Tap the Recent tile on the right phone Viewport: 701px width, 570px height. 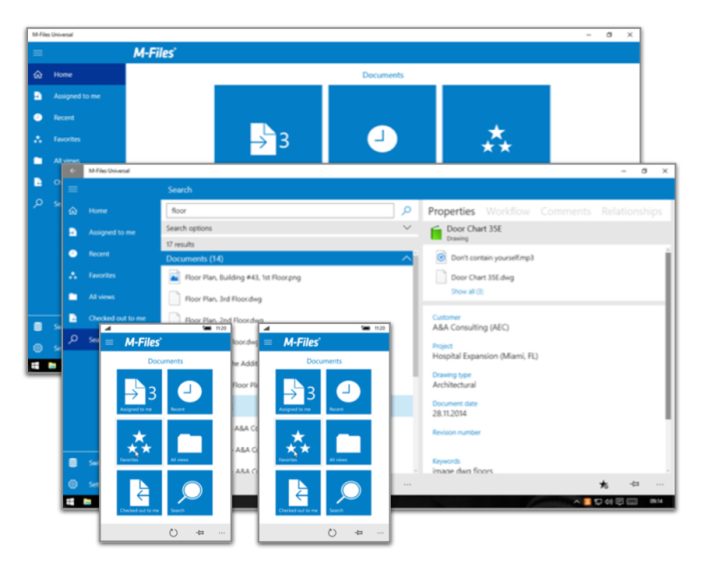348,392
